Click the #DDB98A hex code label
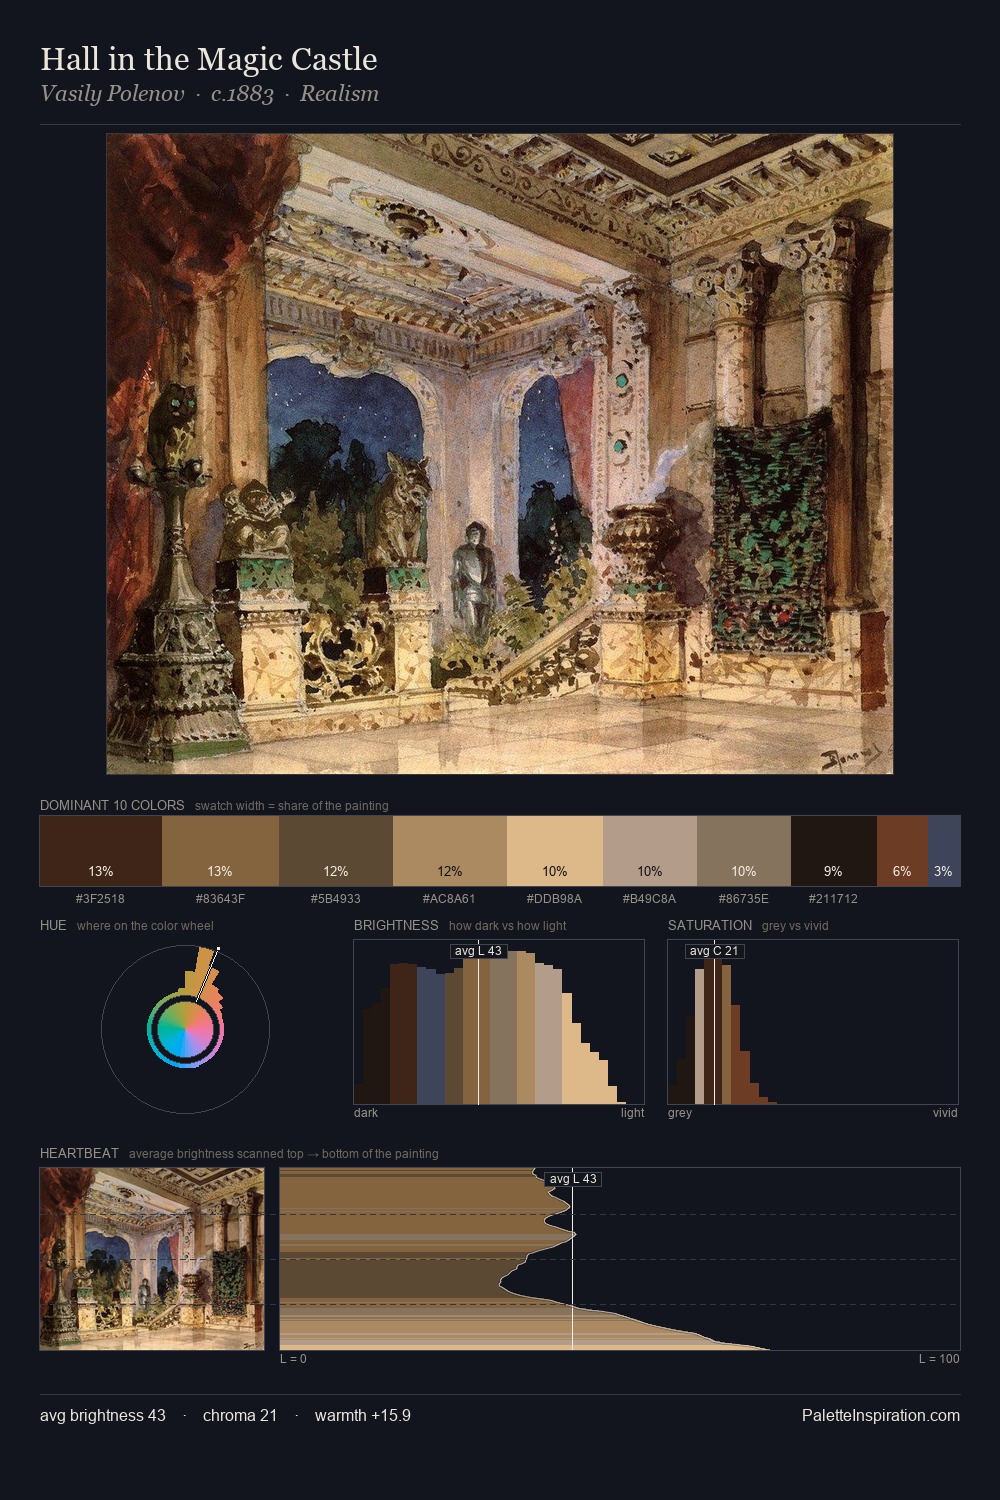 tap(555, 899)
